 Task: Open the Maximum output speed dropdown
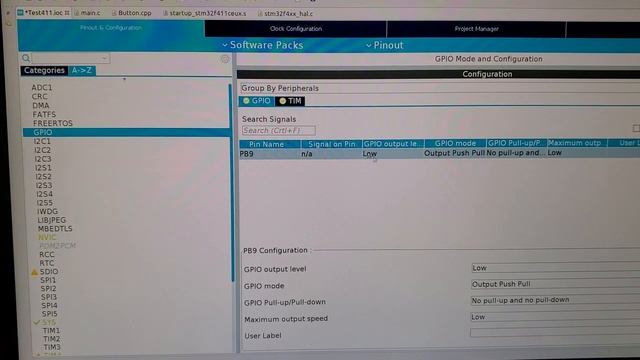[555, 317]
